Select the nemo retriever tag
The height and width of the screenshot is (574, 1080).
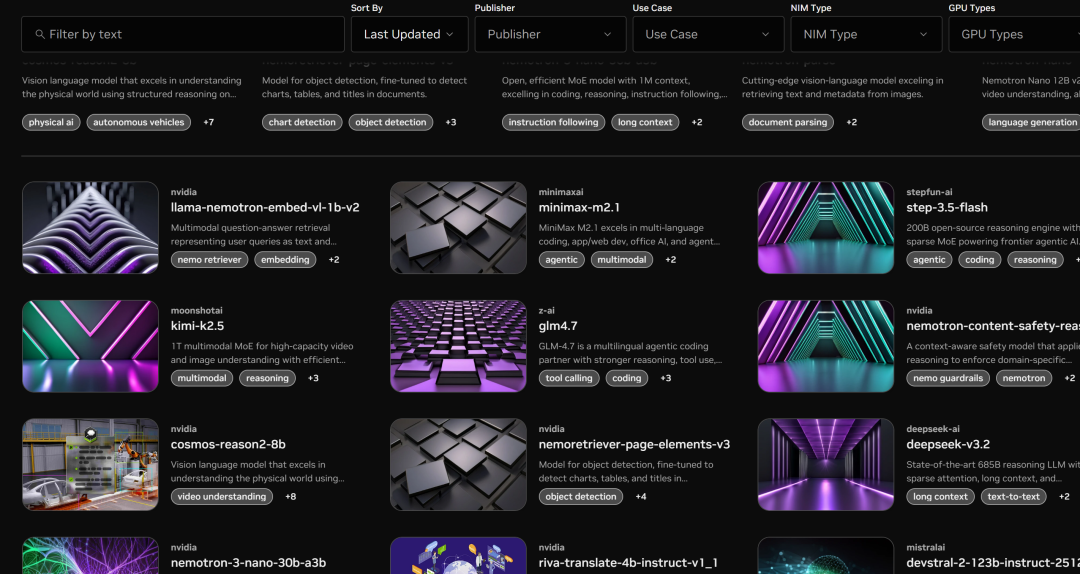click(209, 260)
